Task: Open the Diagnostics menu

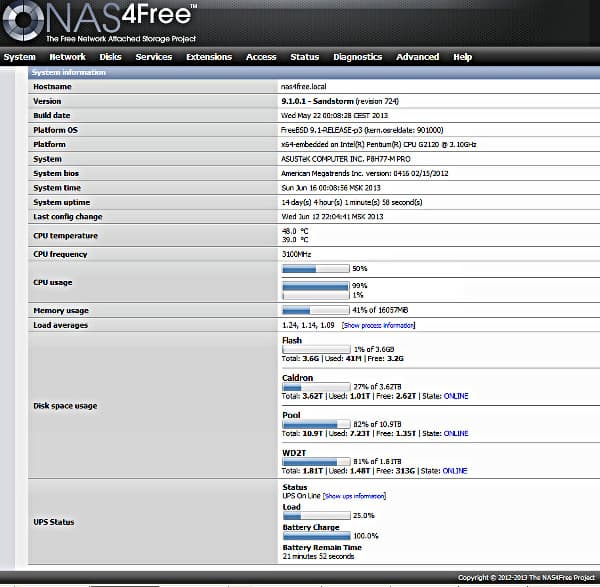Action: tap(357, 57)
